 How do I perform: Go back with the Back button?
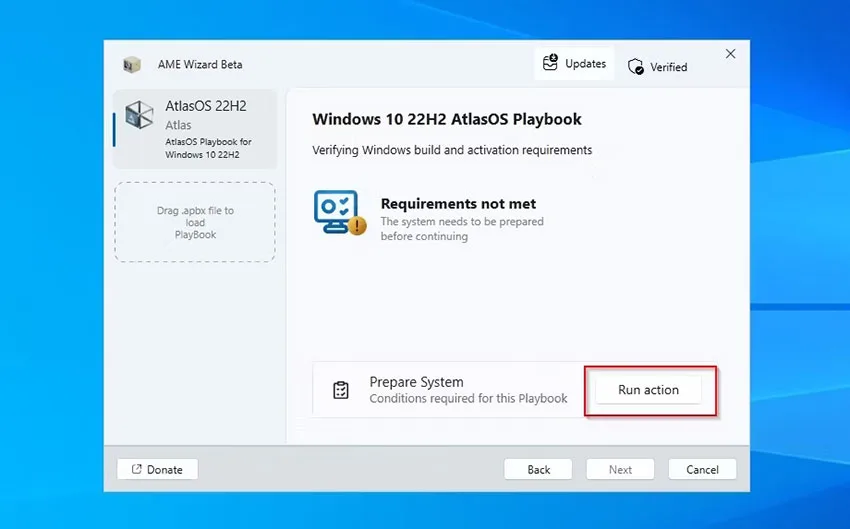(x=538, y=469)
